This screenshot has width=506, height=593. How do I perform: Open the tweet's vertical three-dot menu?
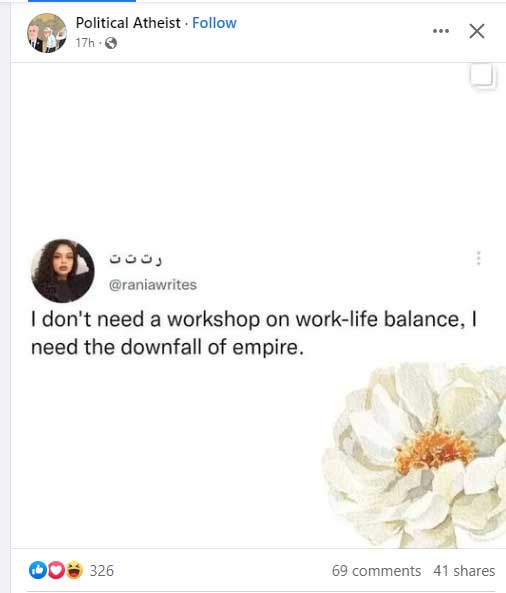point(478,258)
